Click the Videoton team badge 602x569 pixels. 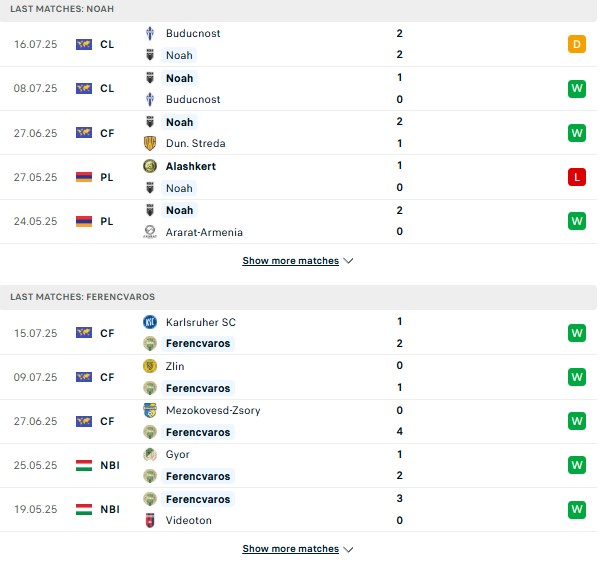tap(150, 520)
